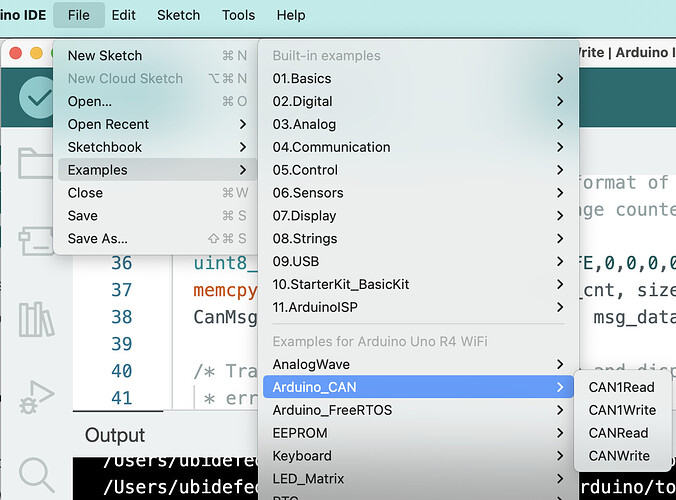Choose Close from File menu
This screenshot has width=676, height=500.
click(x=157, y=193)
